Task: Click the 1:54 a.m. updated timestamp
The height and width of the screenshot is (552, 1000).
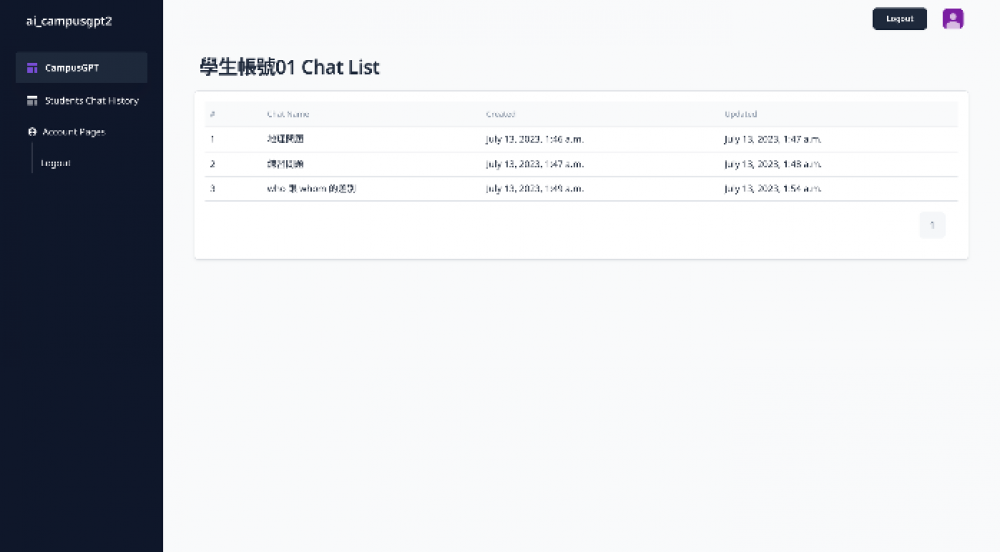Action: pos(772,189)
